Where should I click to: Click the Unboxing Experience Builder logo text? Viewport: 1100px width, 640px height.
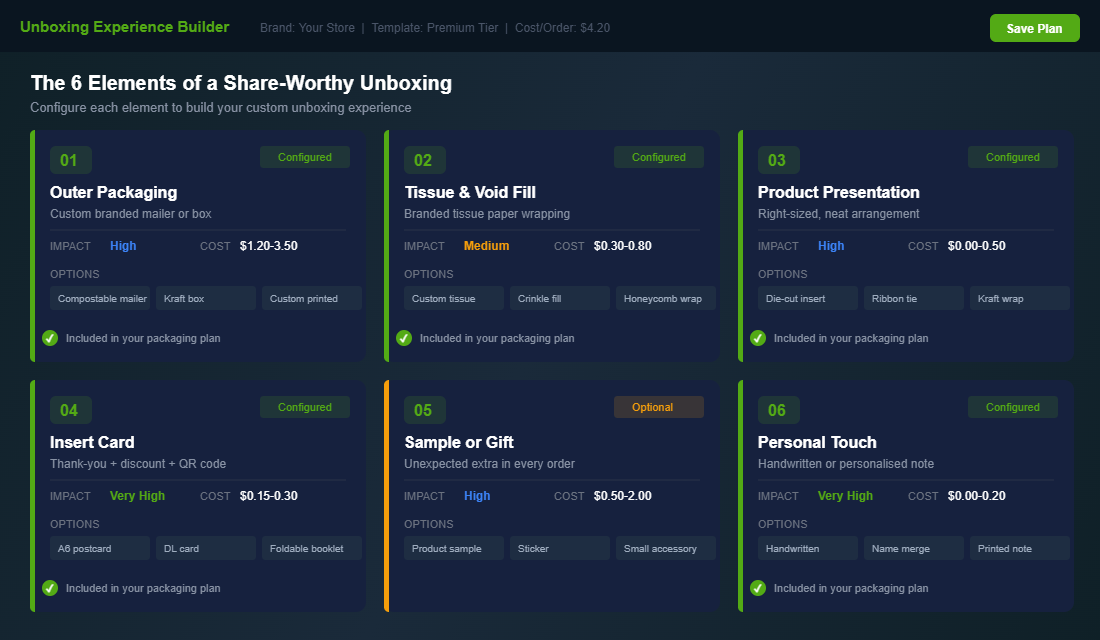coord(124,27)
